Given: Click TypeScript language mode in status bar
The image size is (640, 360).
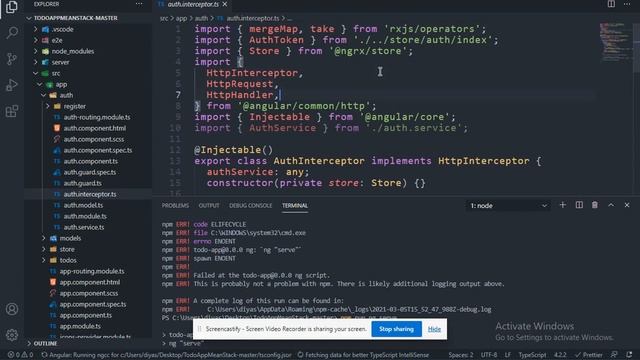Looking at the screenshot, I should (532, 355).
